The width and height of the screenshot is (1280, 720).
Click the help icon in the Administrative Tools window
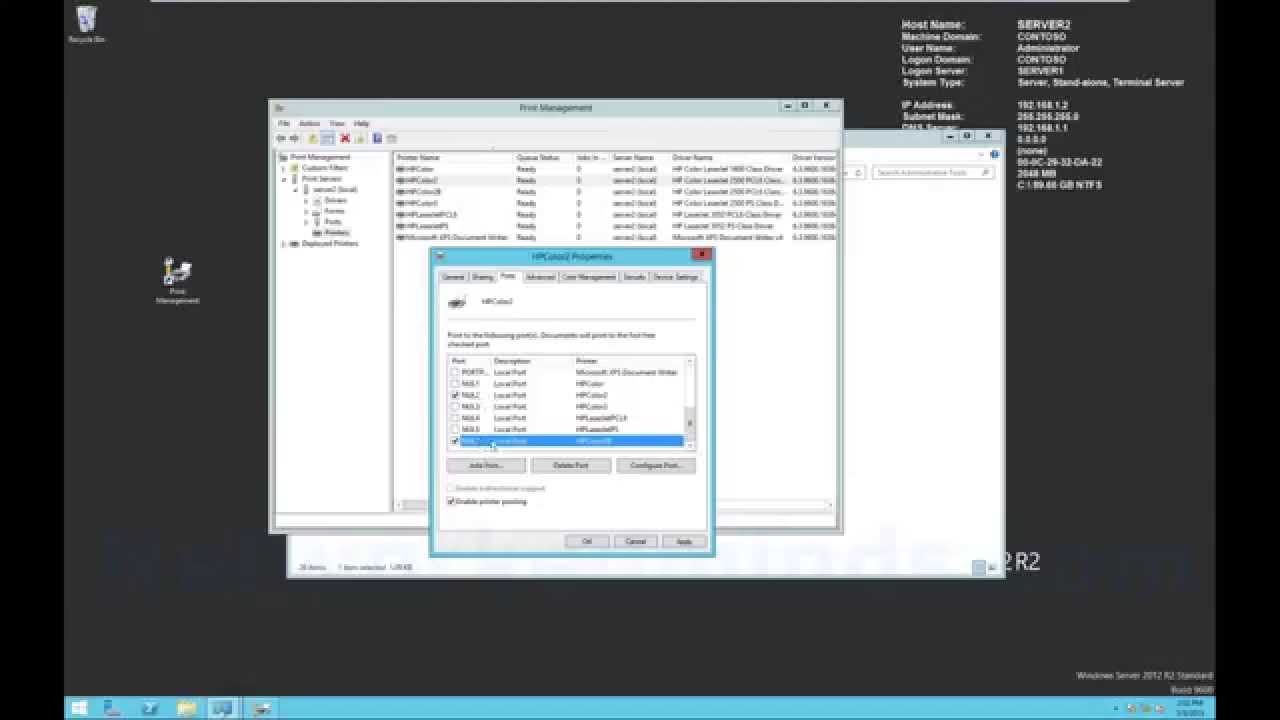pyautogui.click(x=995, y=155)
